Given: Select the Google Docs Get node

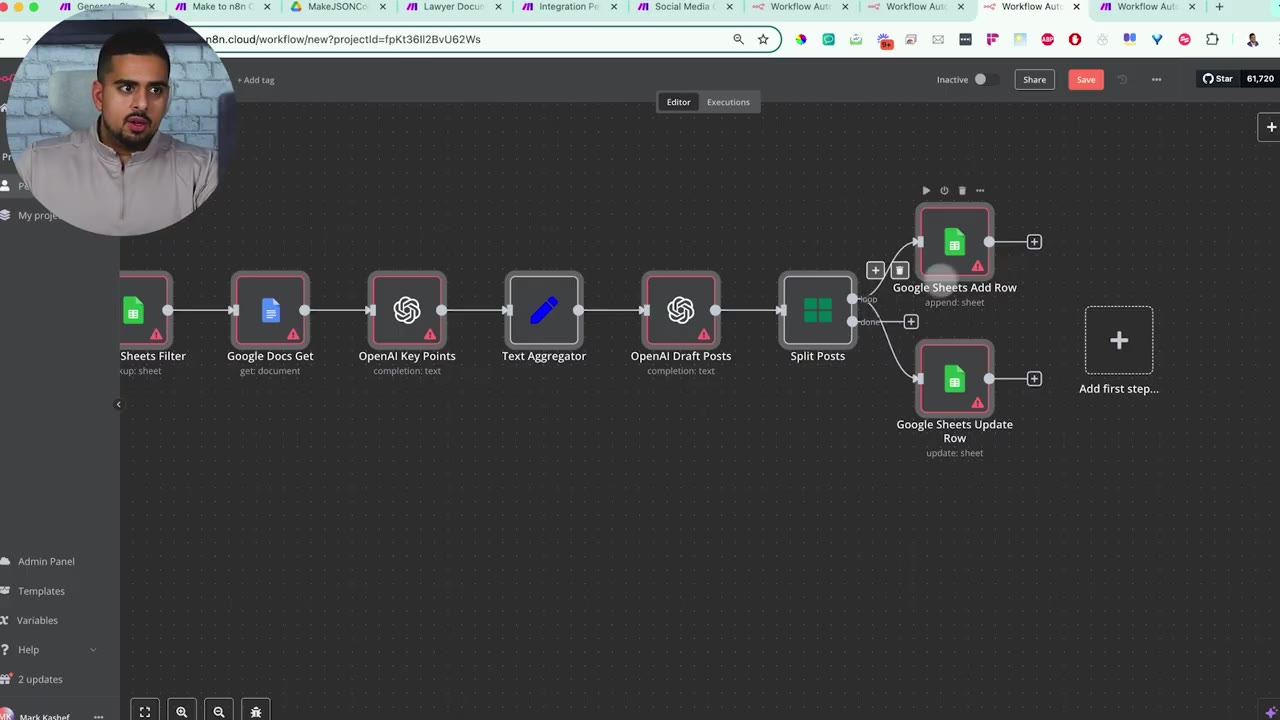Looking at the screenshot, I should (x=270, y=310).
